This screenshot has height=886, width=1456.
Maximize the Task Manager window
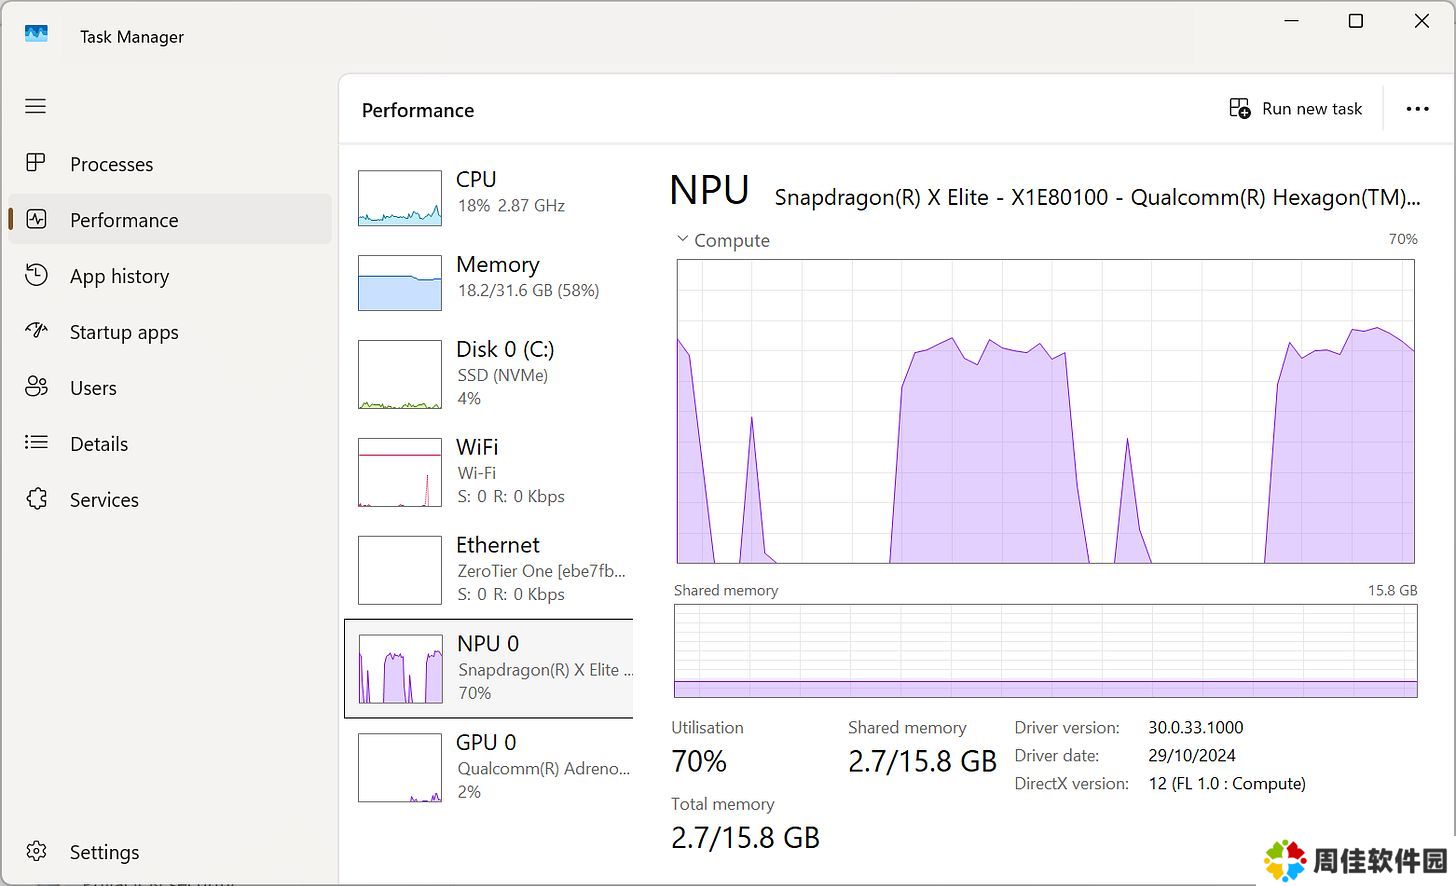pyautogui.click(x=1356, y=21)
